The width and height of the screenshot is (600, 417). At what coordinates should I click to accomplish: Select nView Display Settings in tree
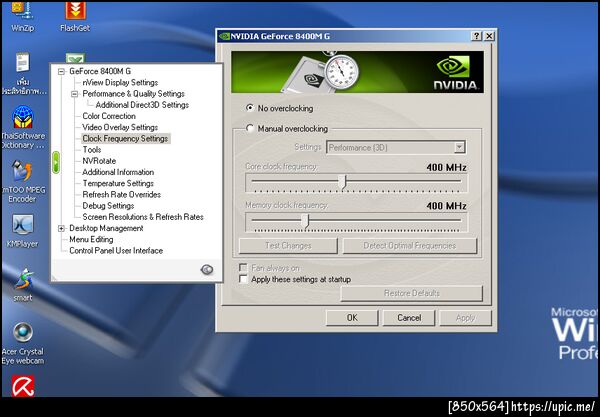[120, 83]
